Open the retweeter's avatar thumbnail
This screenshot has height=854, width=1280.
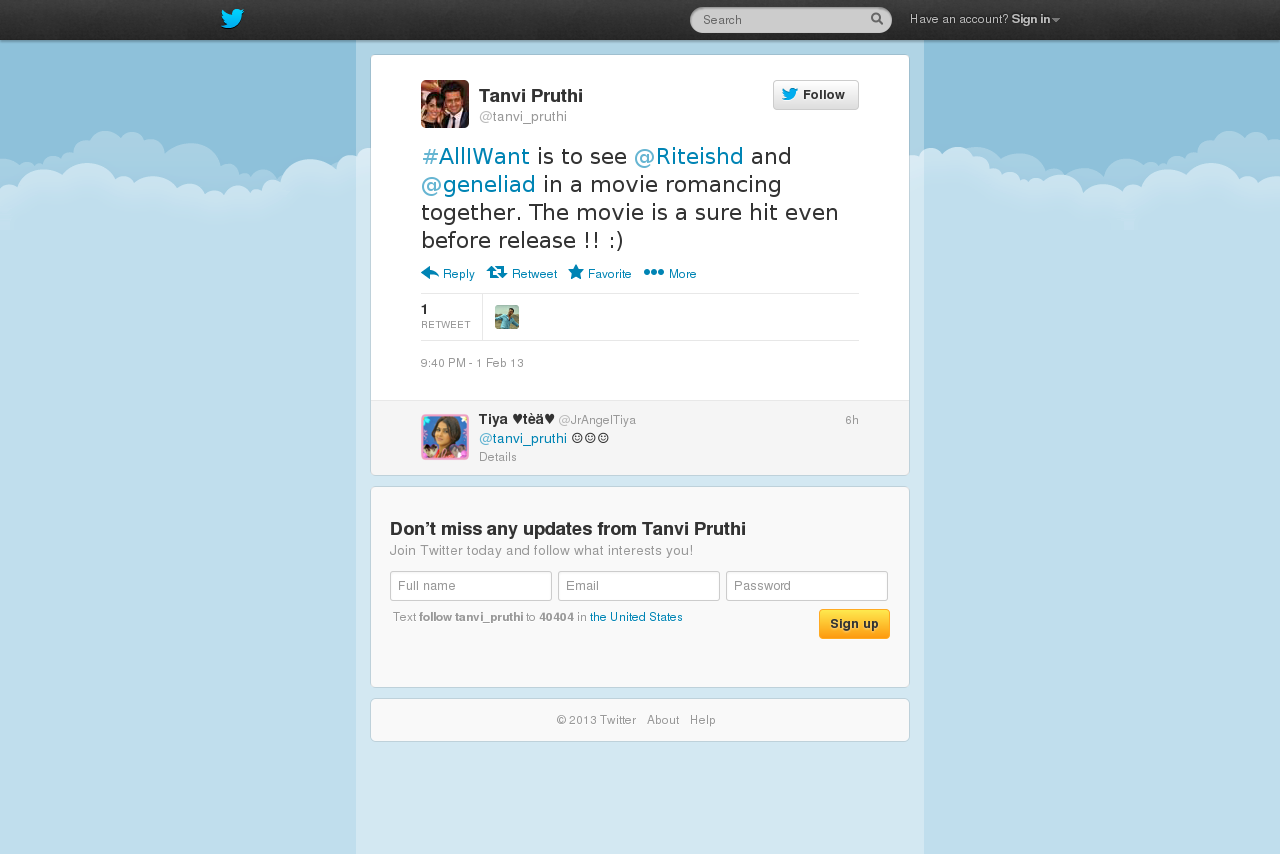(507, 317)
